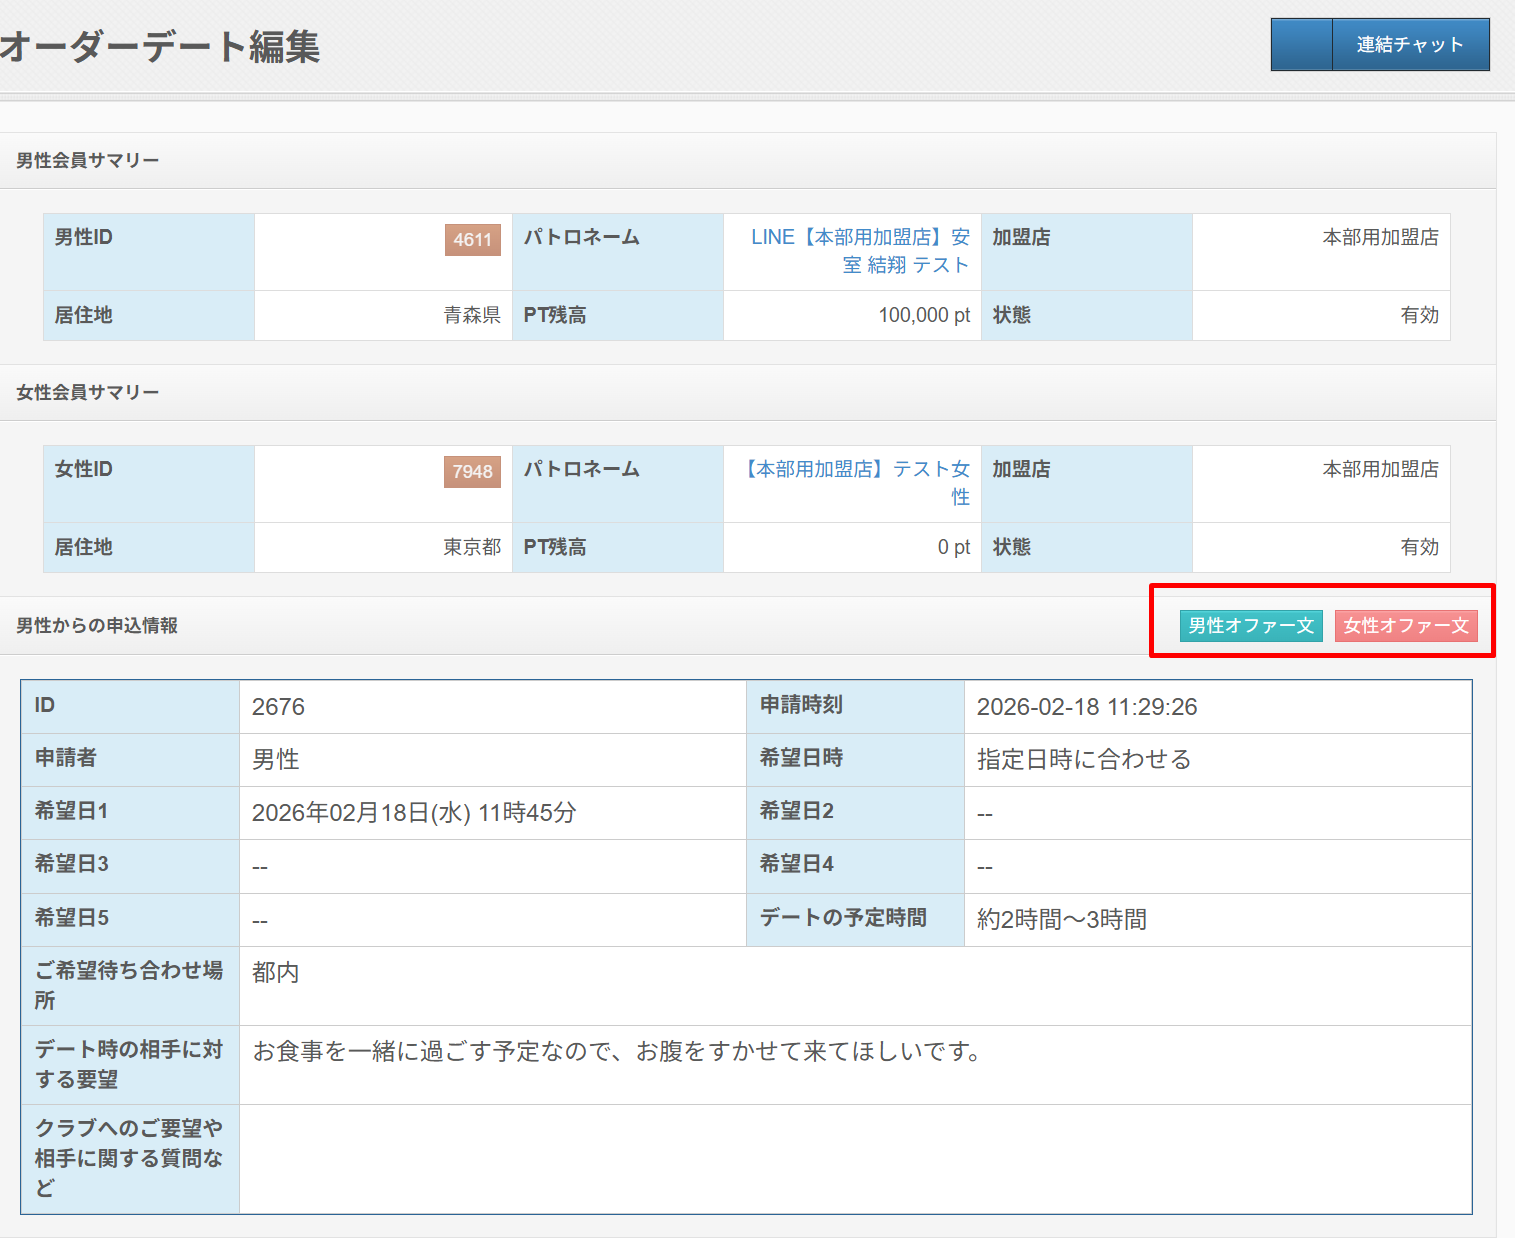The height and width of the screenshot is (1238, 1515).
Task: Show the 男性オファー文 offer text
Action: (x=1250, y=626)
